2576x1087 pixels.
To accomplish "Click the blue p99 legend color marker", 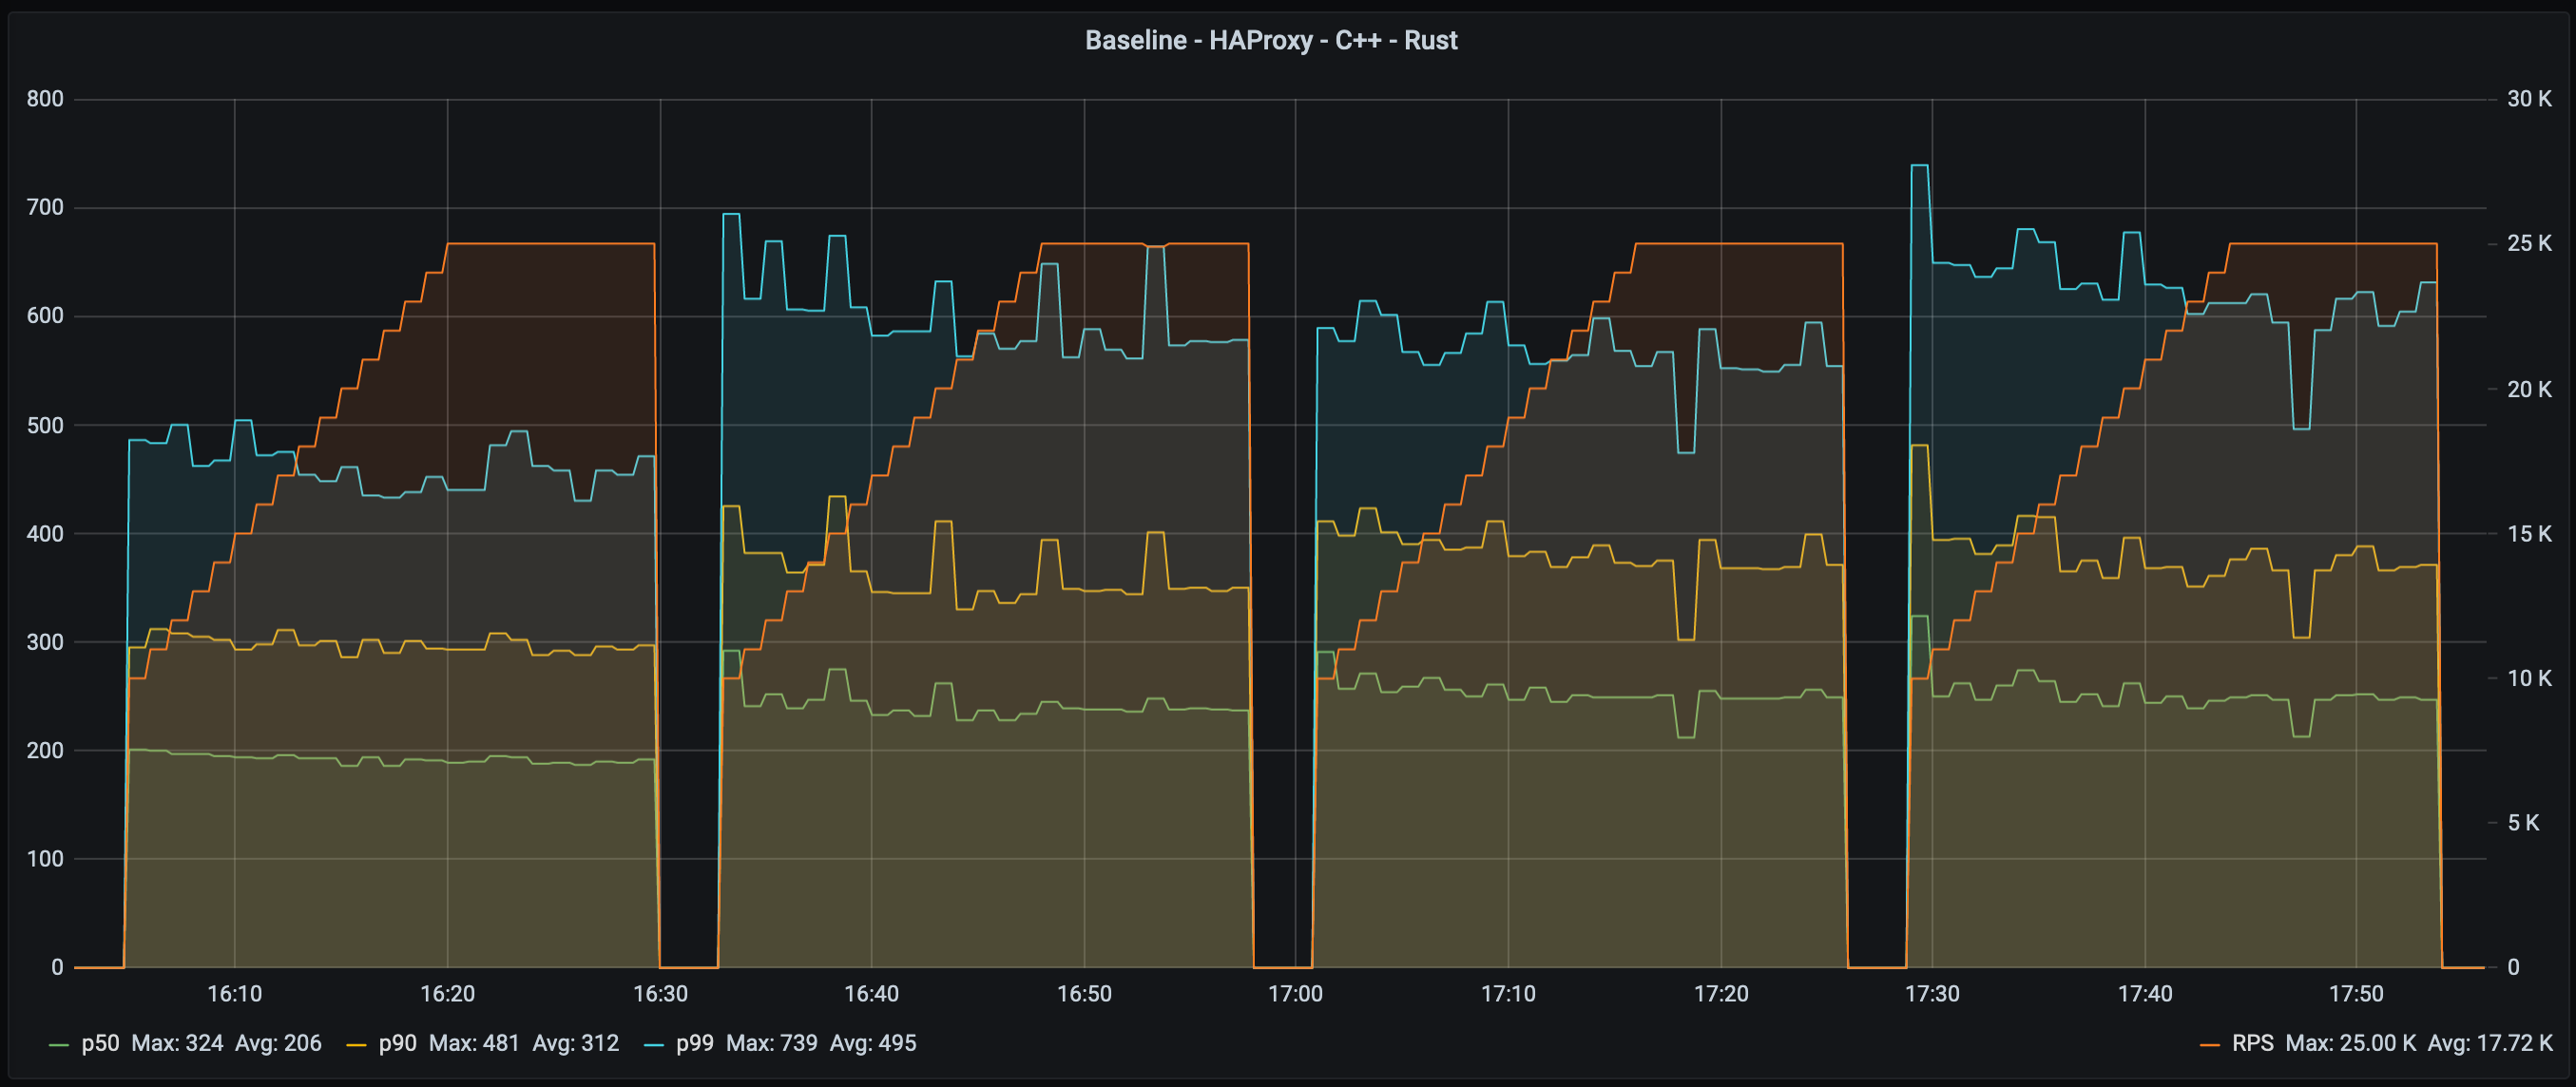I will [x=656, y=1043].
